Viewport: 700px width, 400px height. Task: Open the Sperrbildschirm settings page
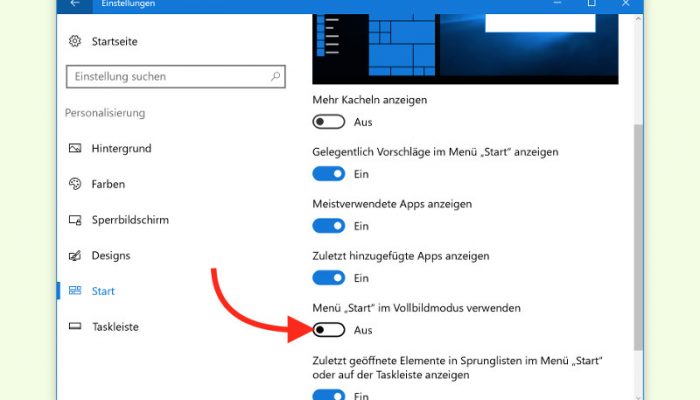point(130,220)
